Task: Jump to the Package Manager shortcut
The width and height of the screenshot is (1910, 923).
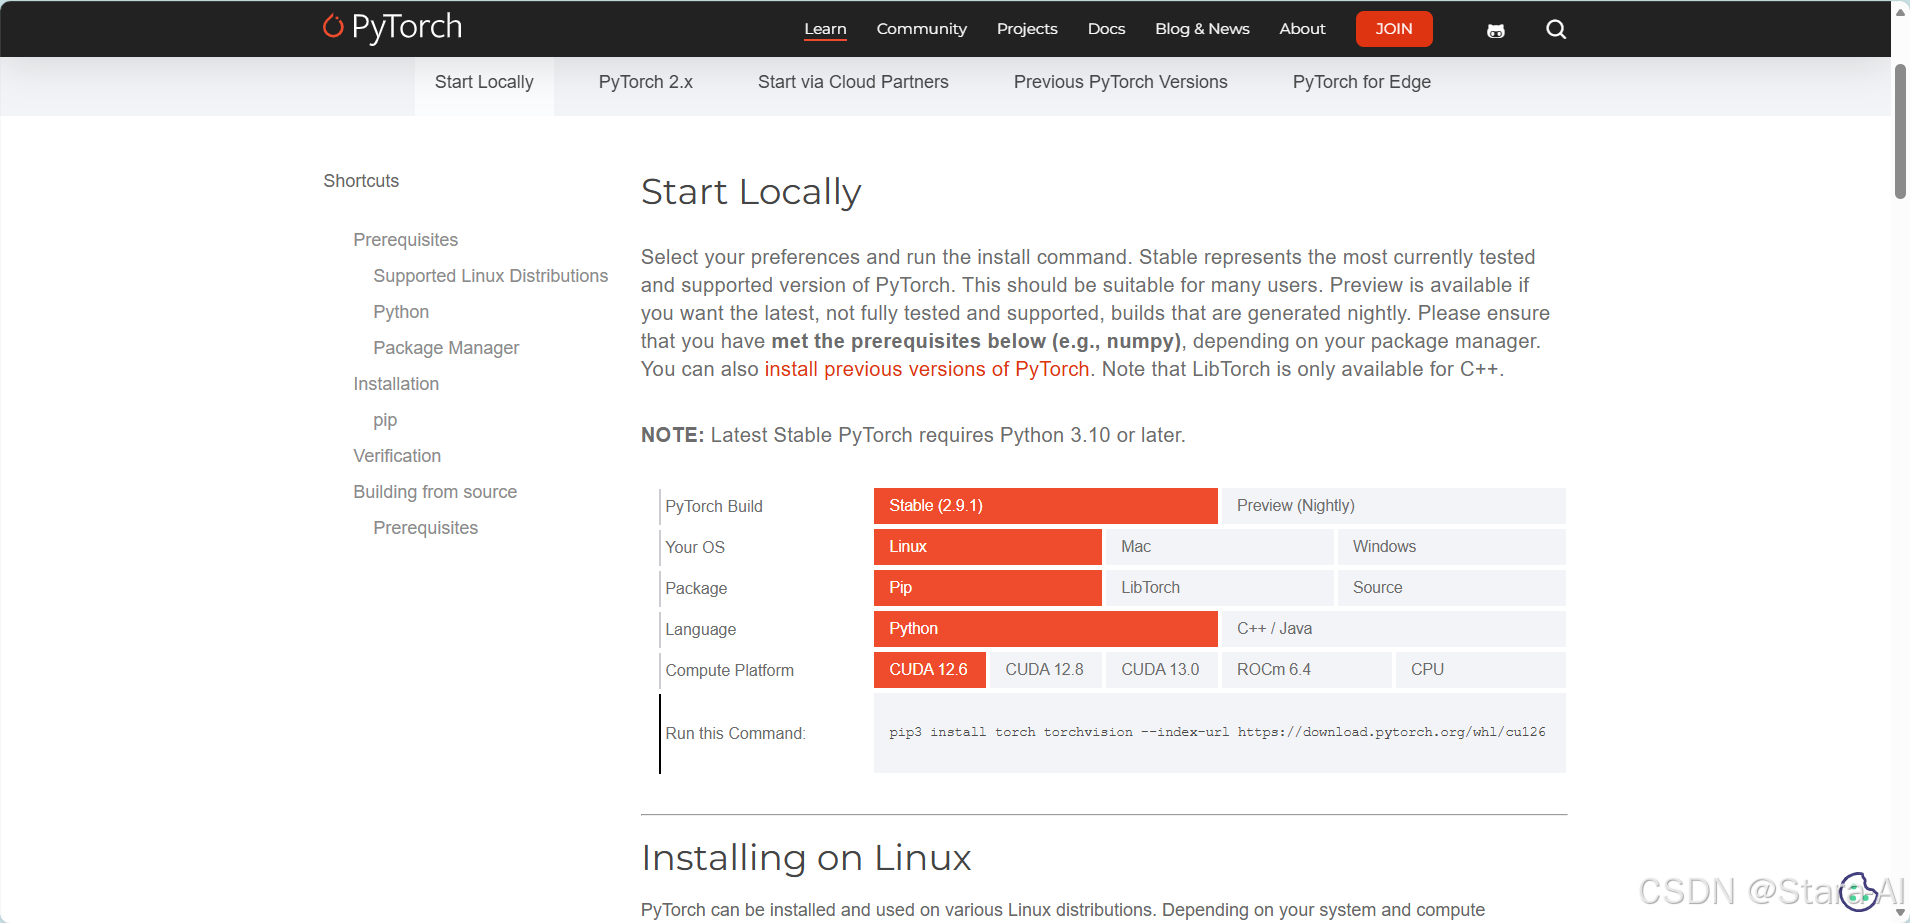Action: pyautogui.click(x=446, y=348)
